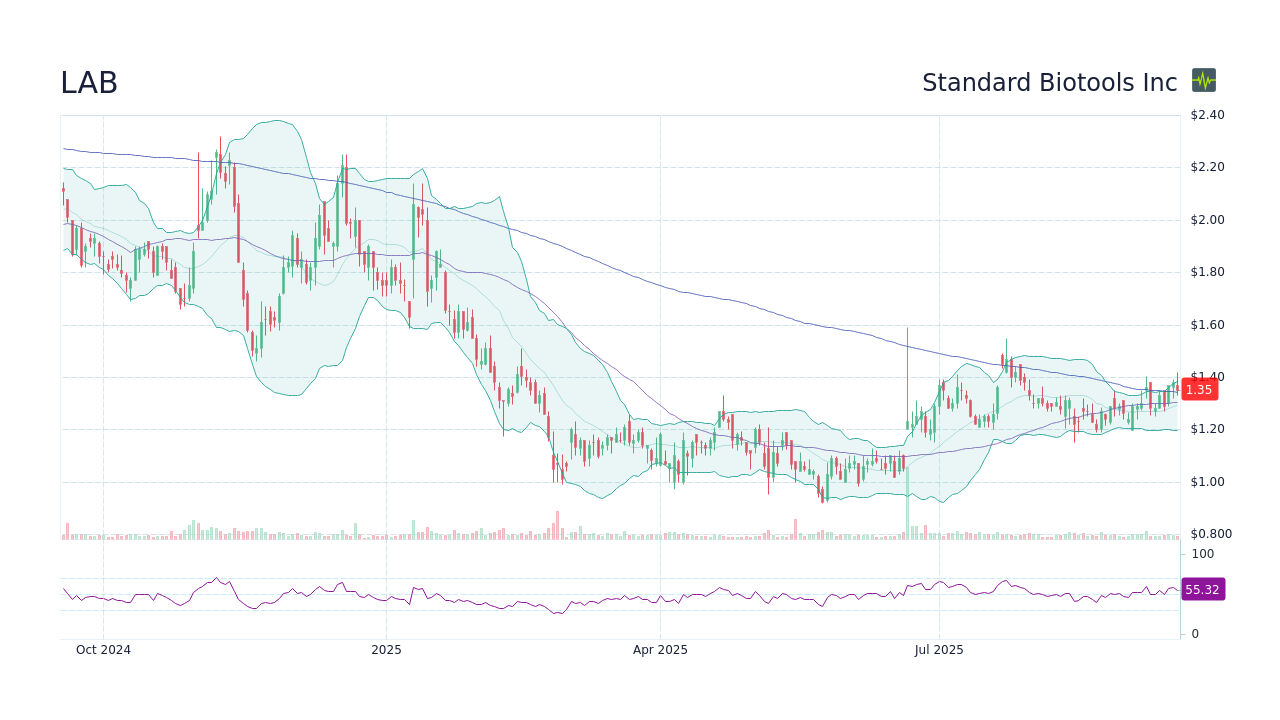Viewport: 1280px width, 720px height.
Task: Click the $2.40 price axis label
Action: pyautogui.click(x=1207, y=115)
